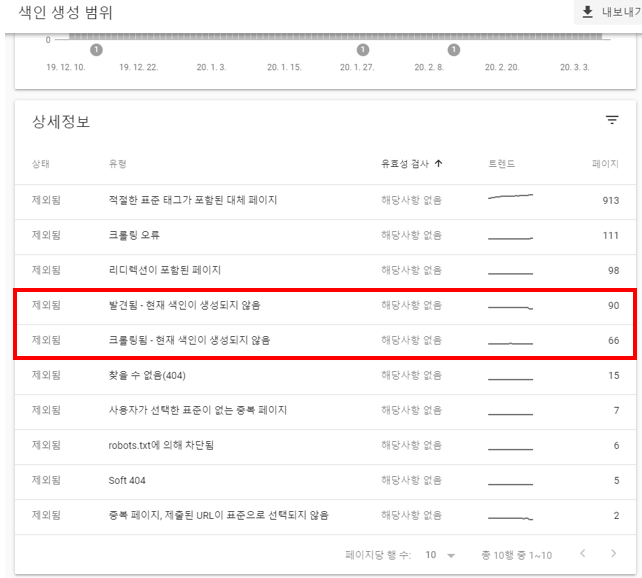Screen dimensions: 642x578
Task: Click page count 90
Action: pyautogui.click(x=613, y=305)
